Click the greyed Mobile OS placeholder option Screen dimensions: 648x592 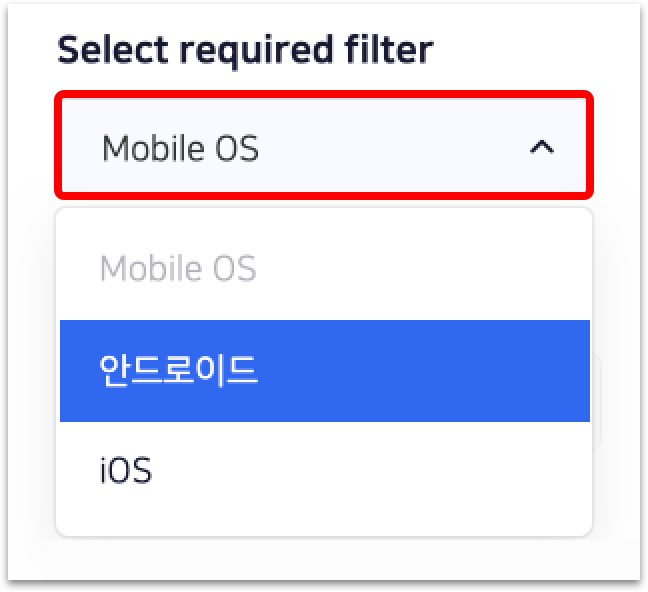(x=179, y=268)
